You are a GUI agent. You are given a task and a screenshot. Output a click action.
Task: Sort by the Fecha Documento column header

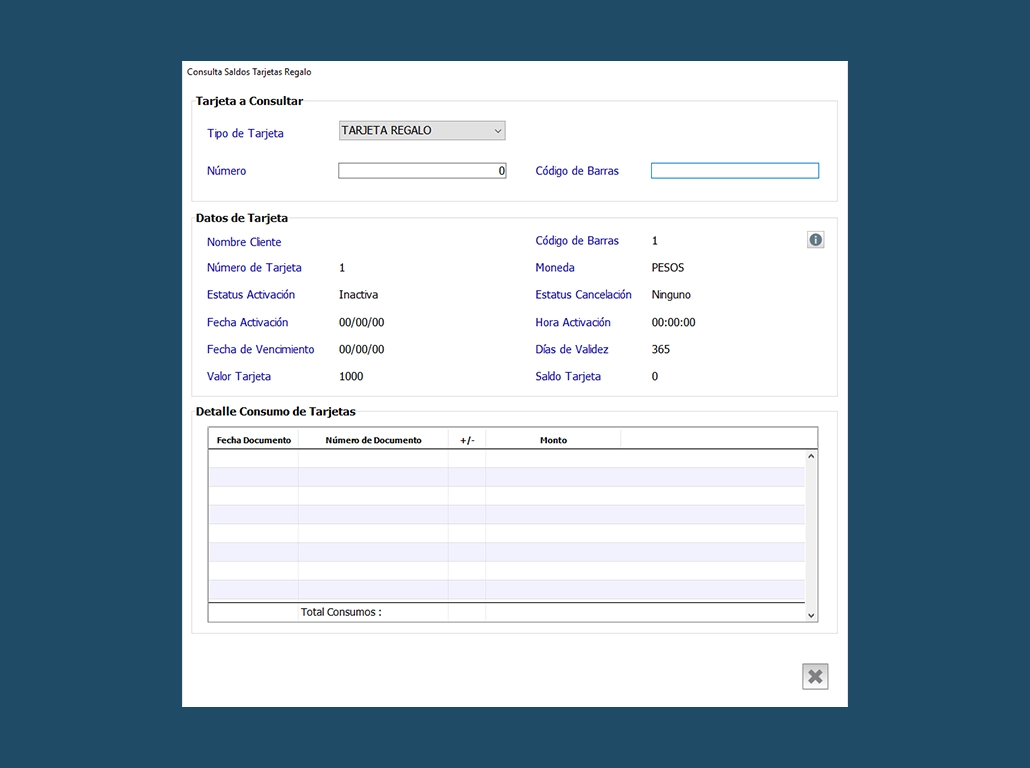[253, 440]
